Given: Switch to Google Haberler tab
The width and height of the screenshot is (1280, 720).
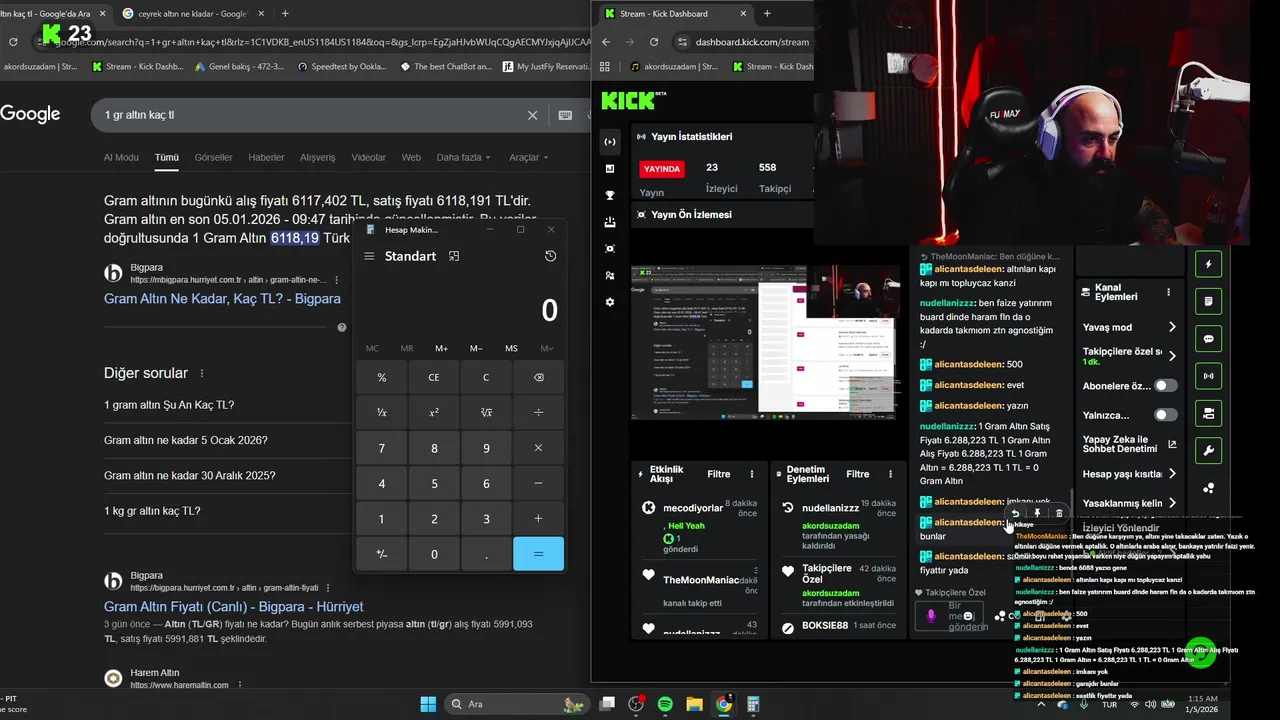Looking at the screenshot, I should pyautogui.click(x=266, y=157).
